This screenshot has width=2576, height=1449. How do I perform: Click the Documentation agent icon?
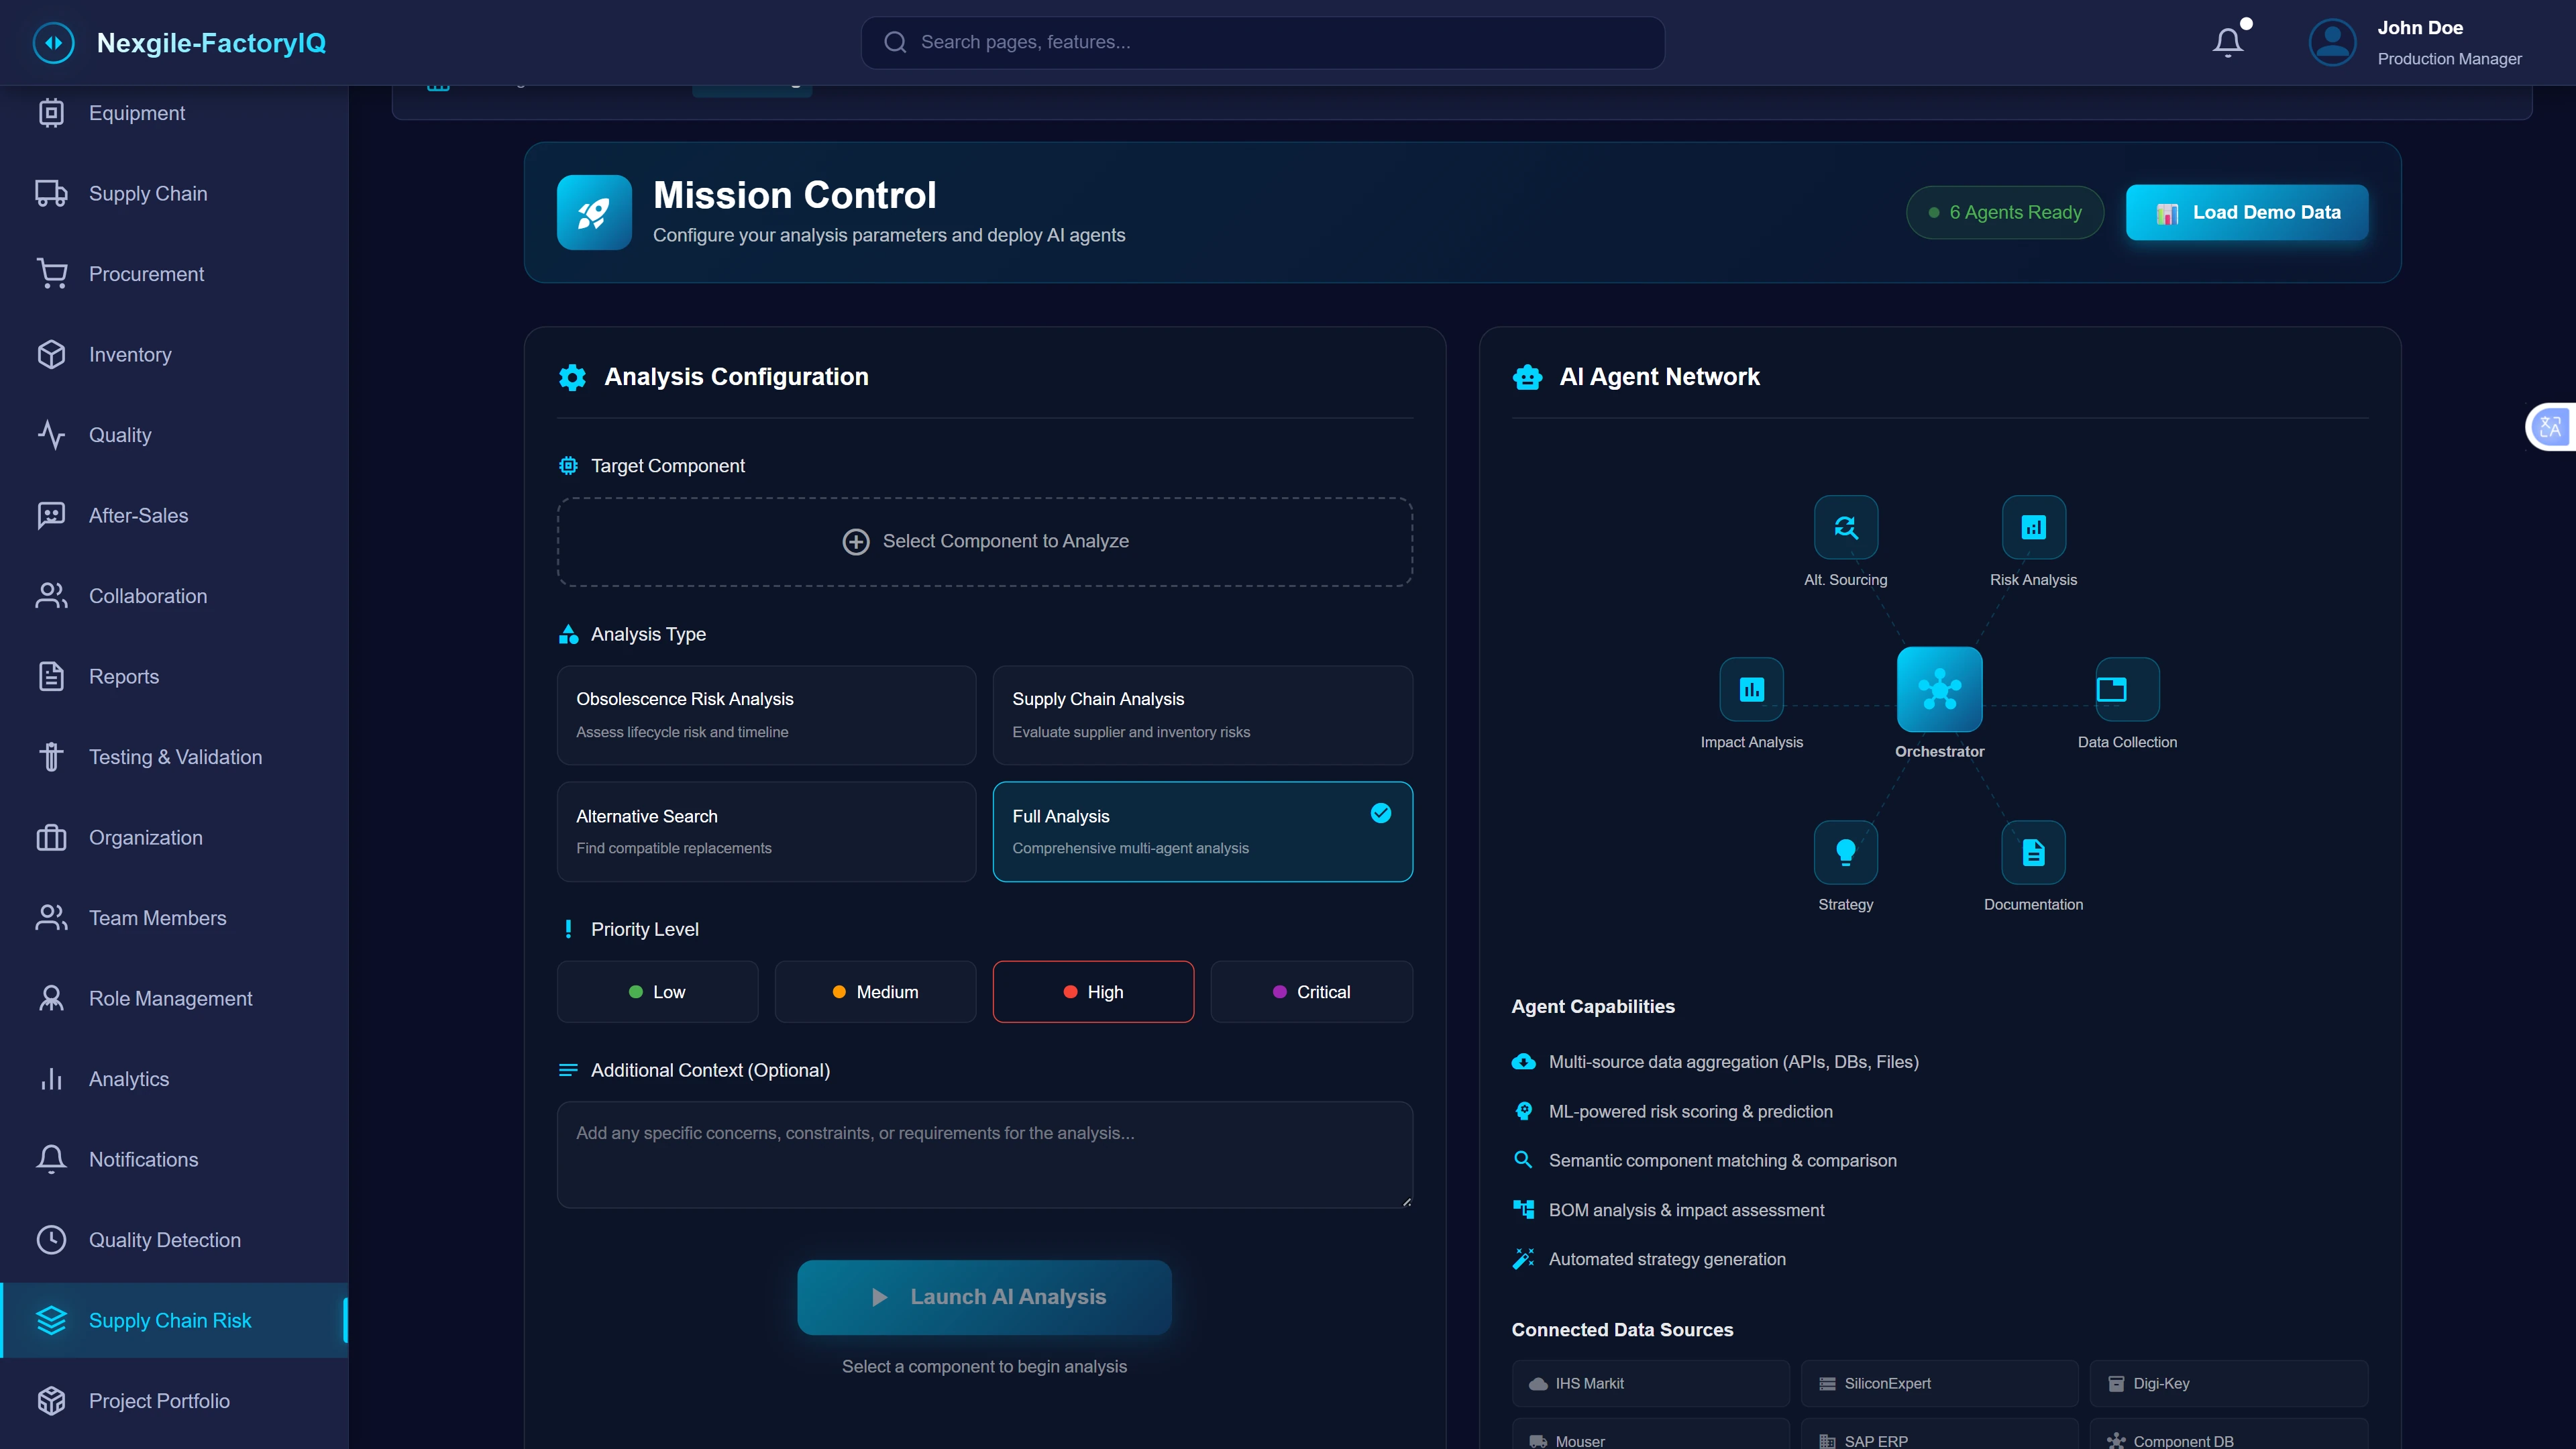click(x=2033, y=852)
